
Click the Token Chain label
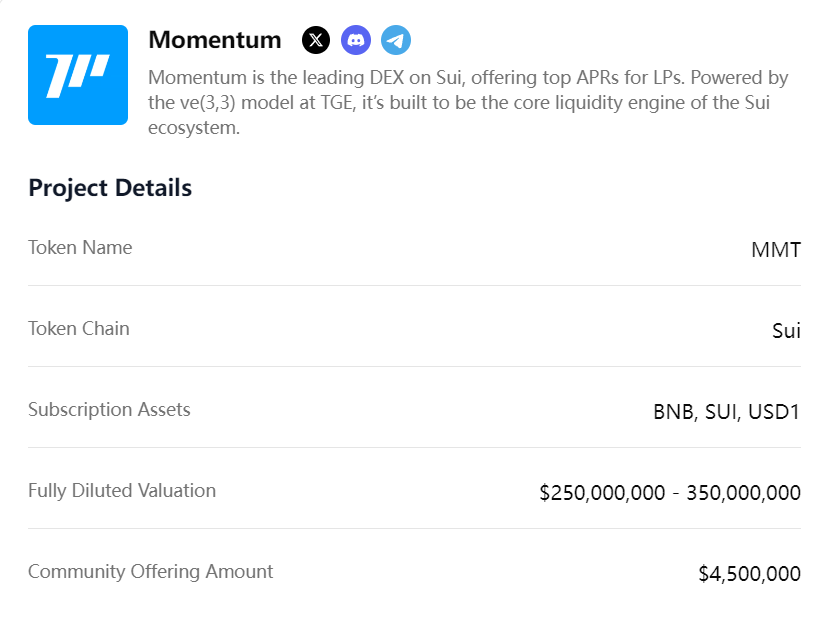(78, 328)
